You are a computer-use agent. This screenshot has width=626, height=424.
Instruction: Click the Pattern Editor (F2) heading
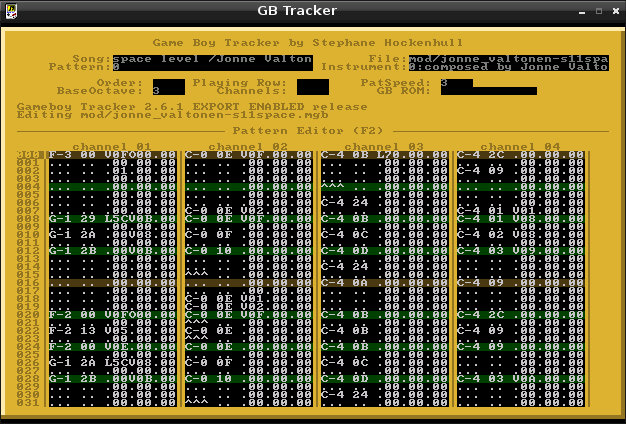click(310, 131)
